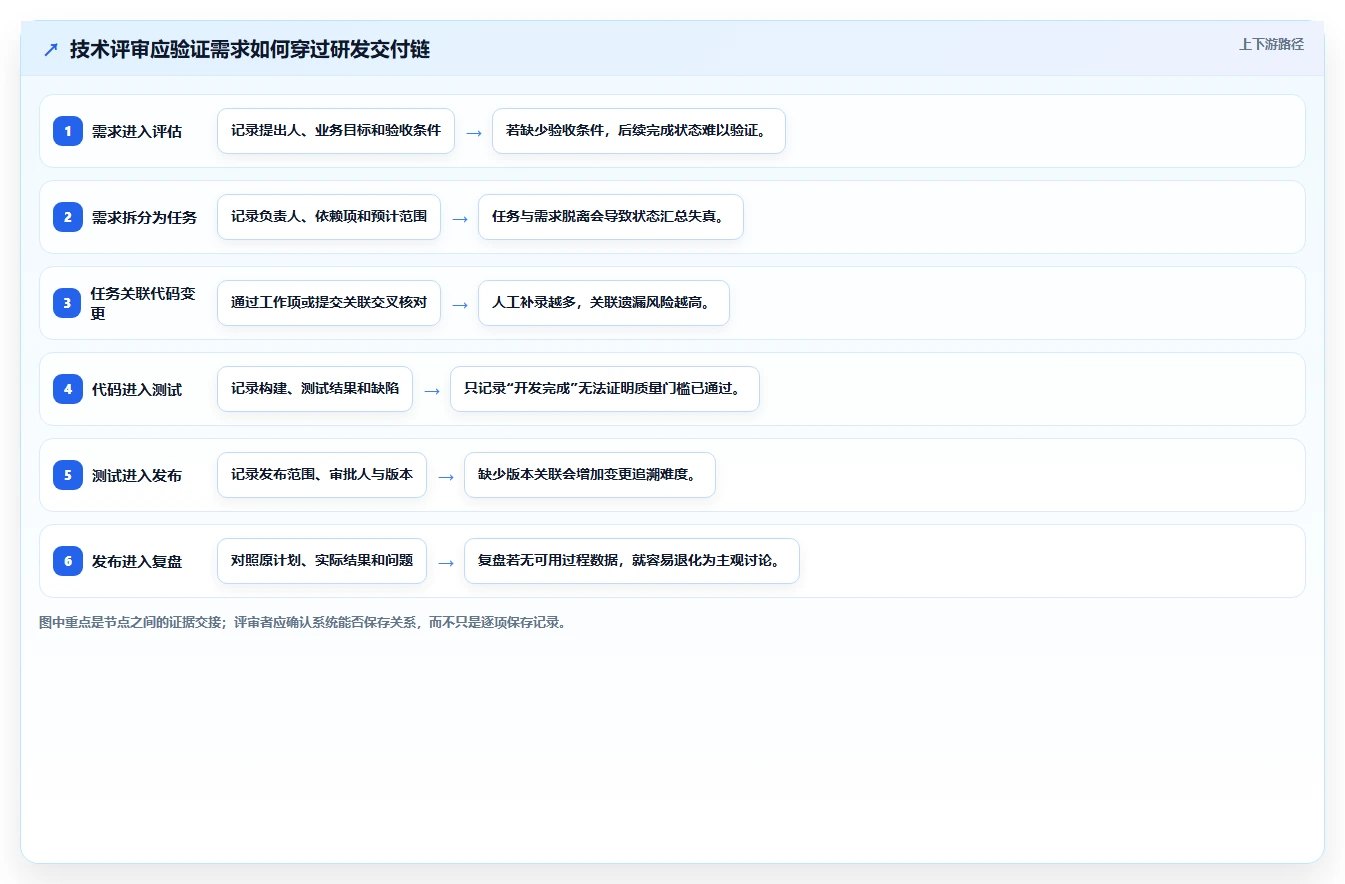The image size is (1345, 884).
Task: Select step badge 4 for 代码进入测试
Action: pos(68,389)
